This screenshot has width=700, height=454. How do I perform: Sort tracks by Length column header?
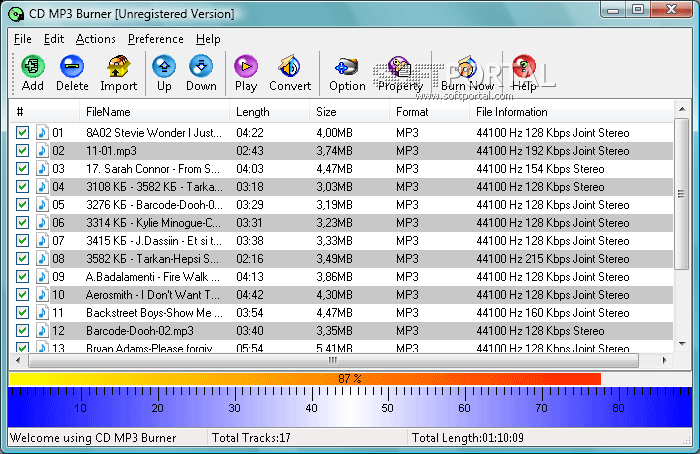tap(252, 112)
